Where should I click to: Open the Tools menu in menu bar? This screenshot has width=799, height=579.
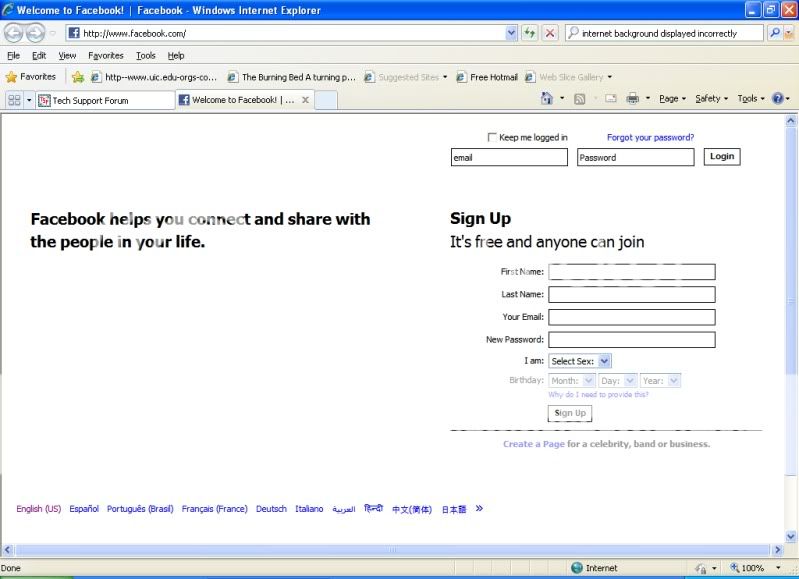tap(146, 56)
